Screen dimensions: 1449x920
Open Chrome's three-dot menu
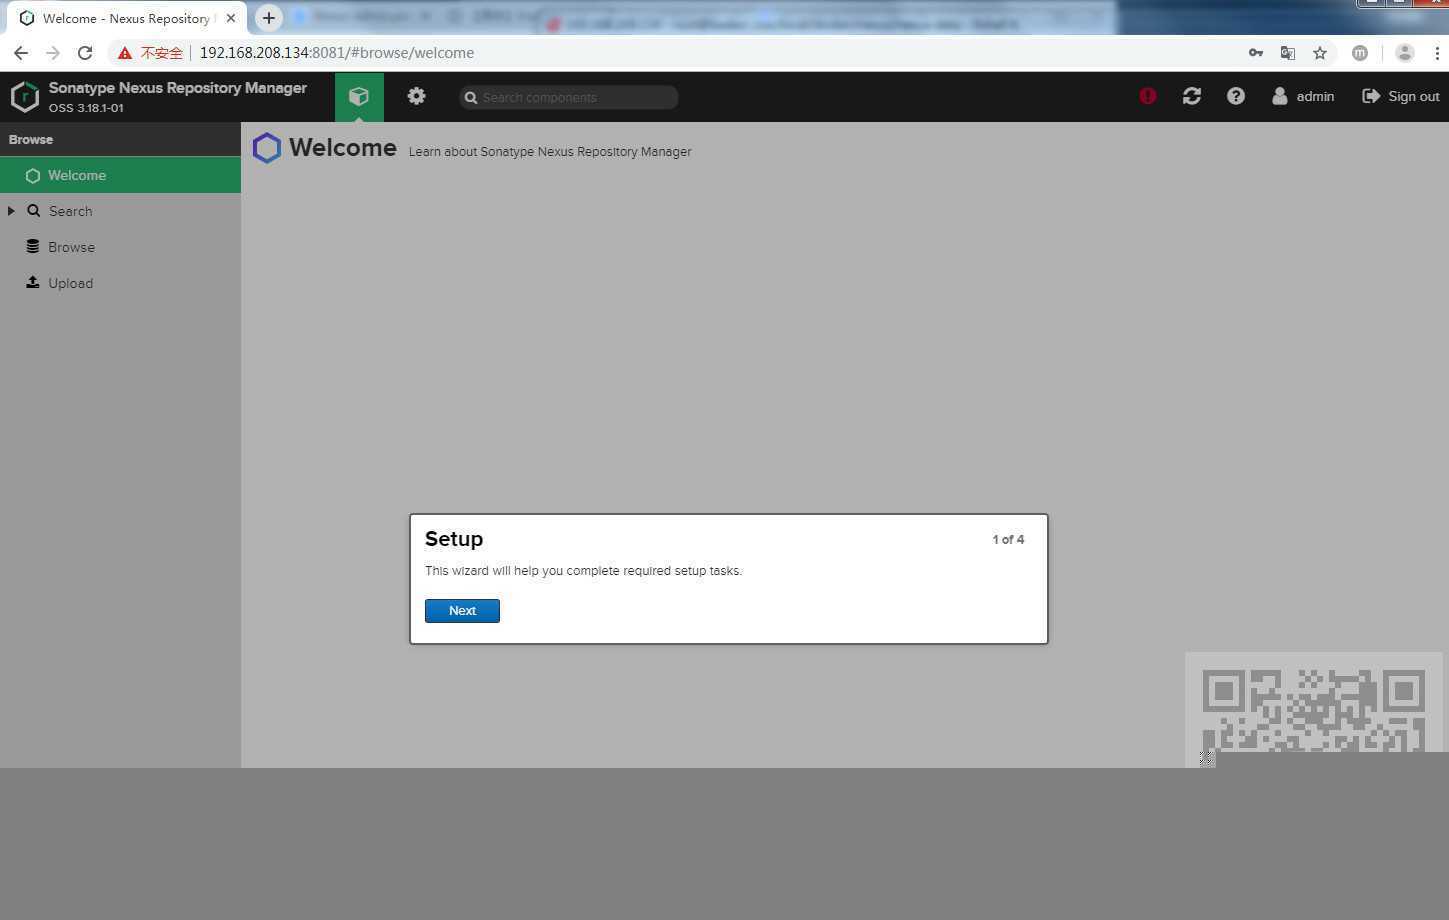pos(1437,53)
